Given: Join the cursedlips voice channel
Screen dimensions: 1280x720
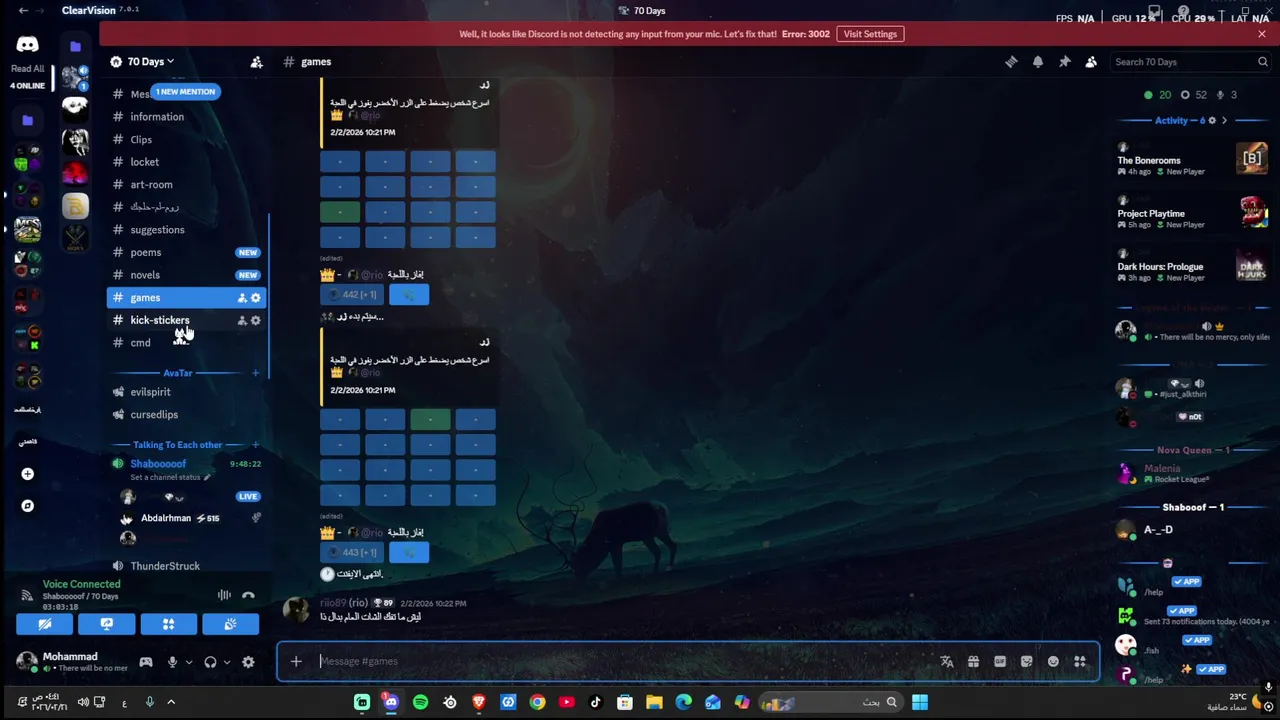Looking at the screenshot, I should (186, 415).
